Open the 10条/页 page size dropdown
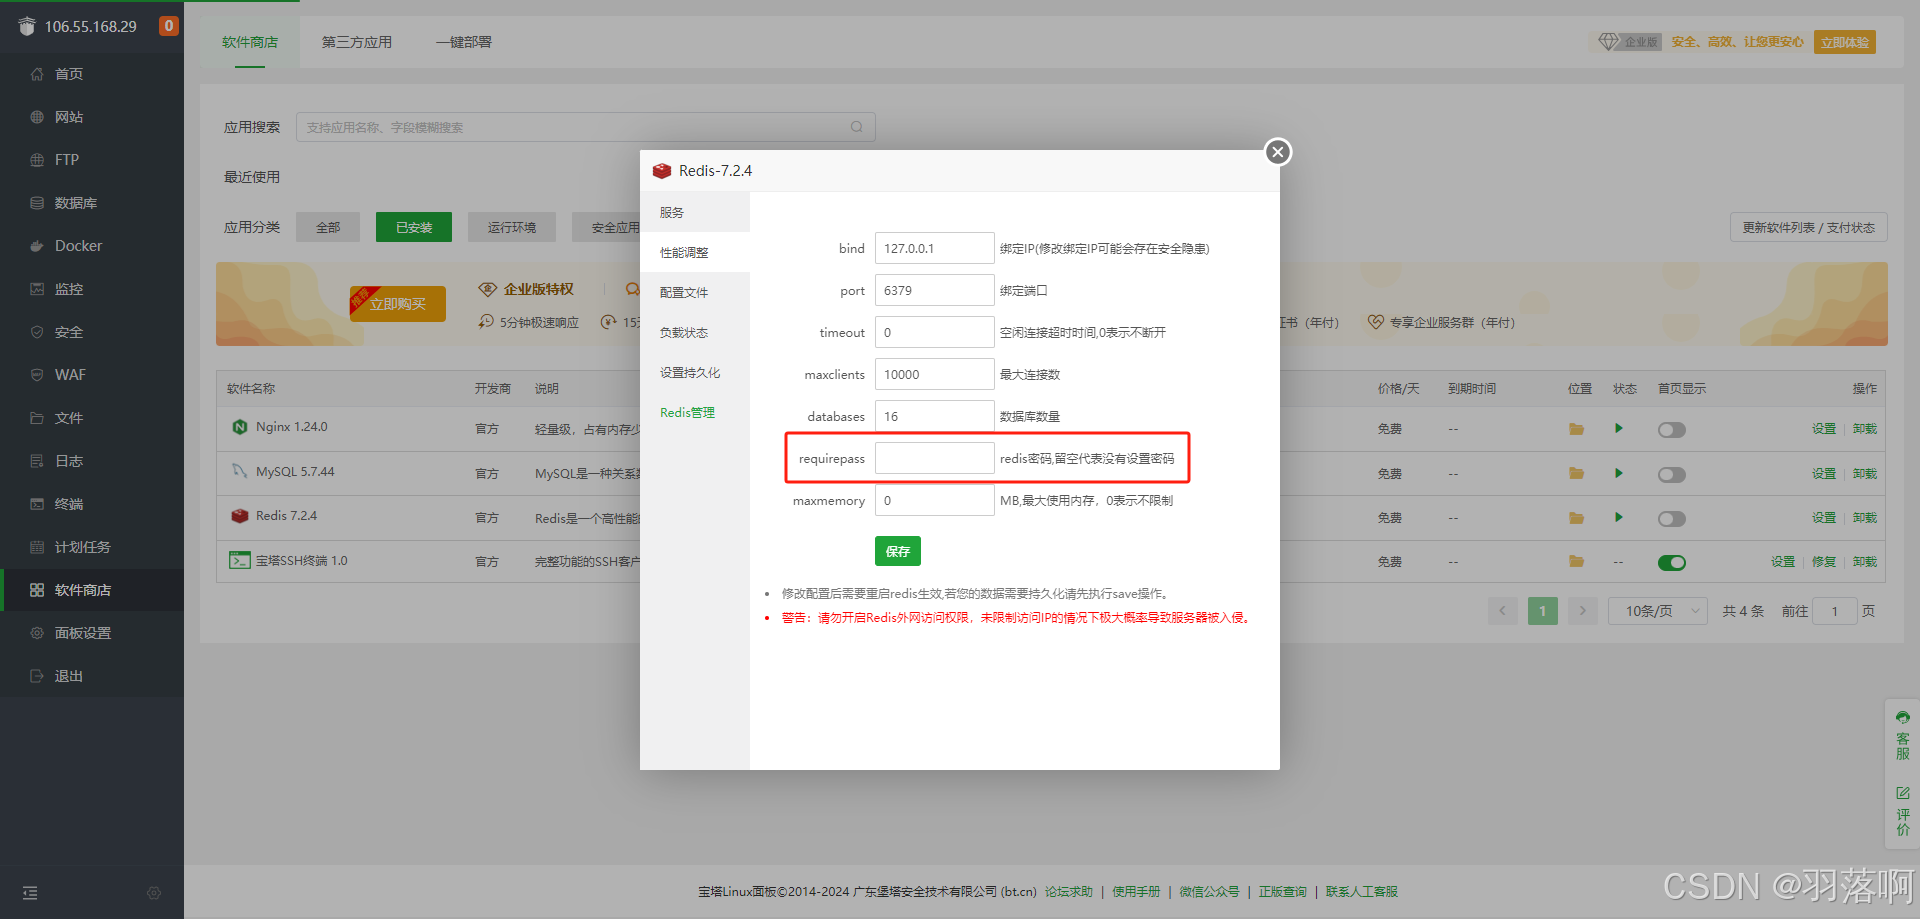This screenshot has width=1920, height=919. click(x=1657, y=611)
